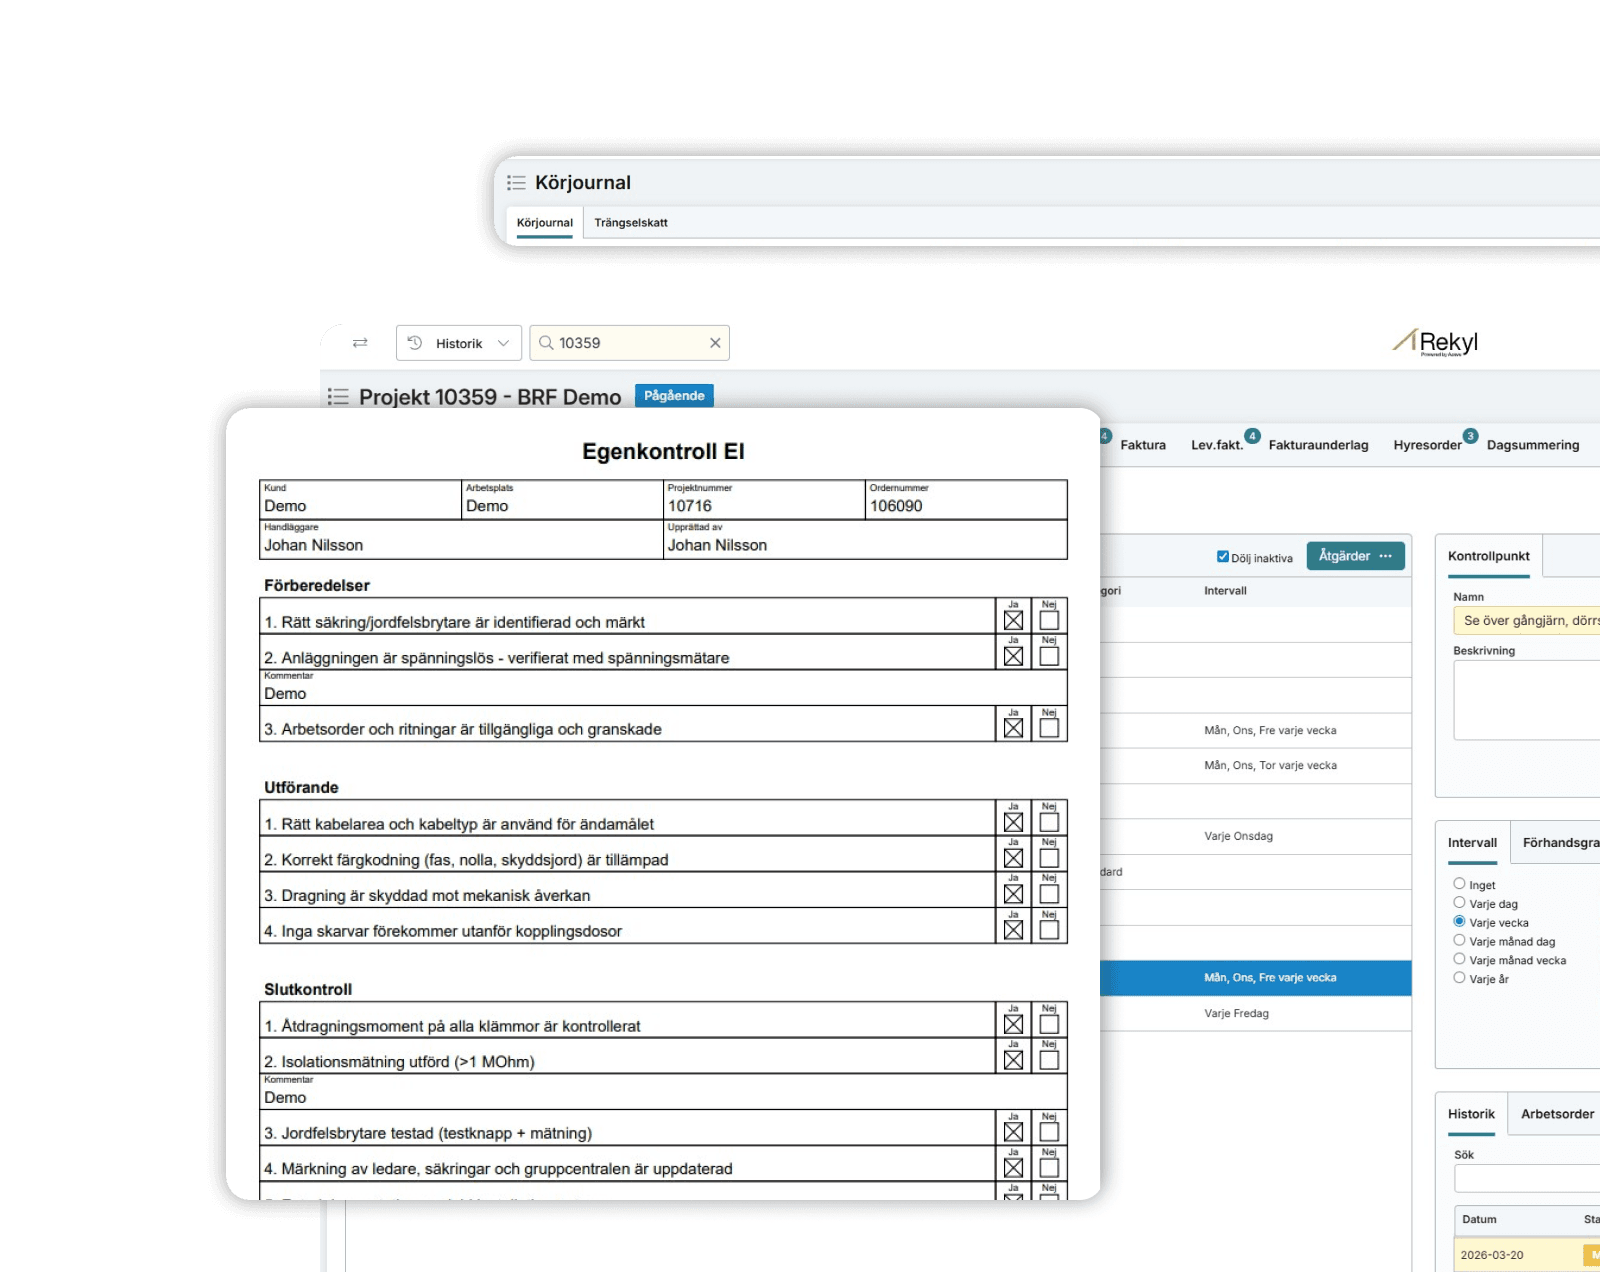This screenshot has width=1600, height=1272.
Task: Click the search magnifier icon
Action: coord(546,343)
